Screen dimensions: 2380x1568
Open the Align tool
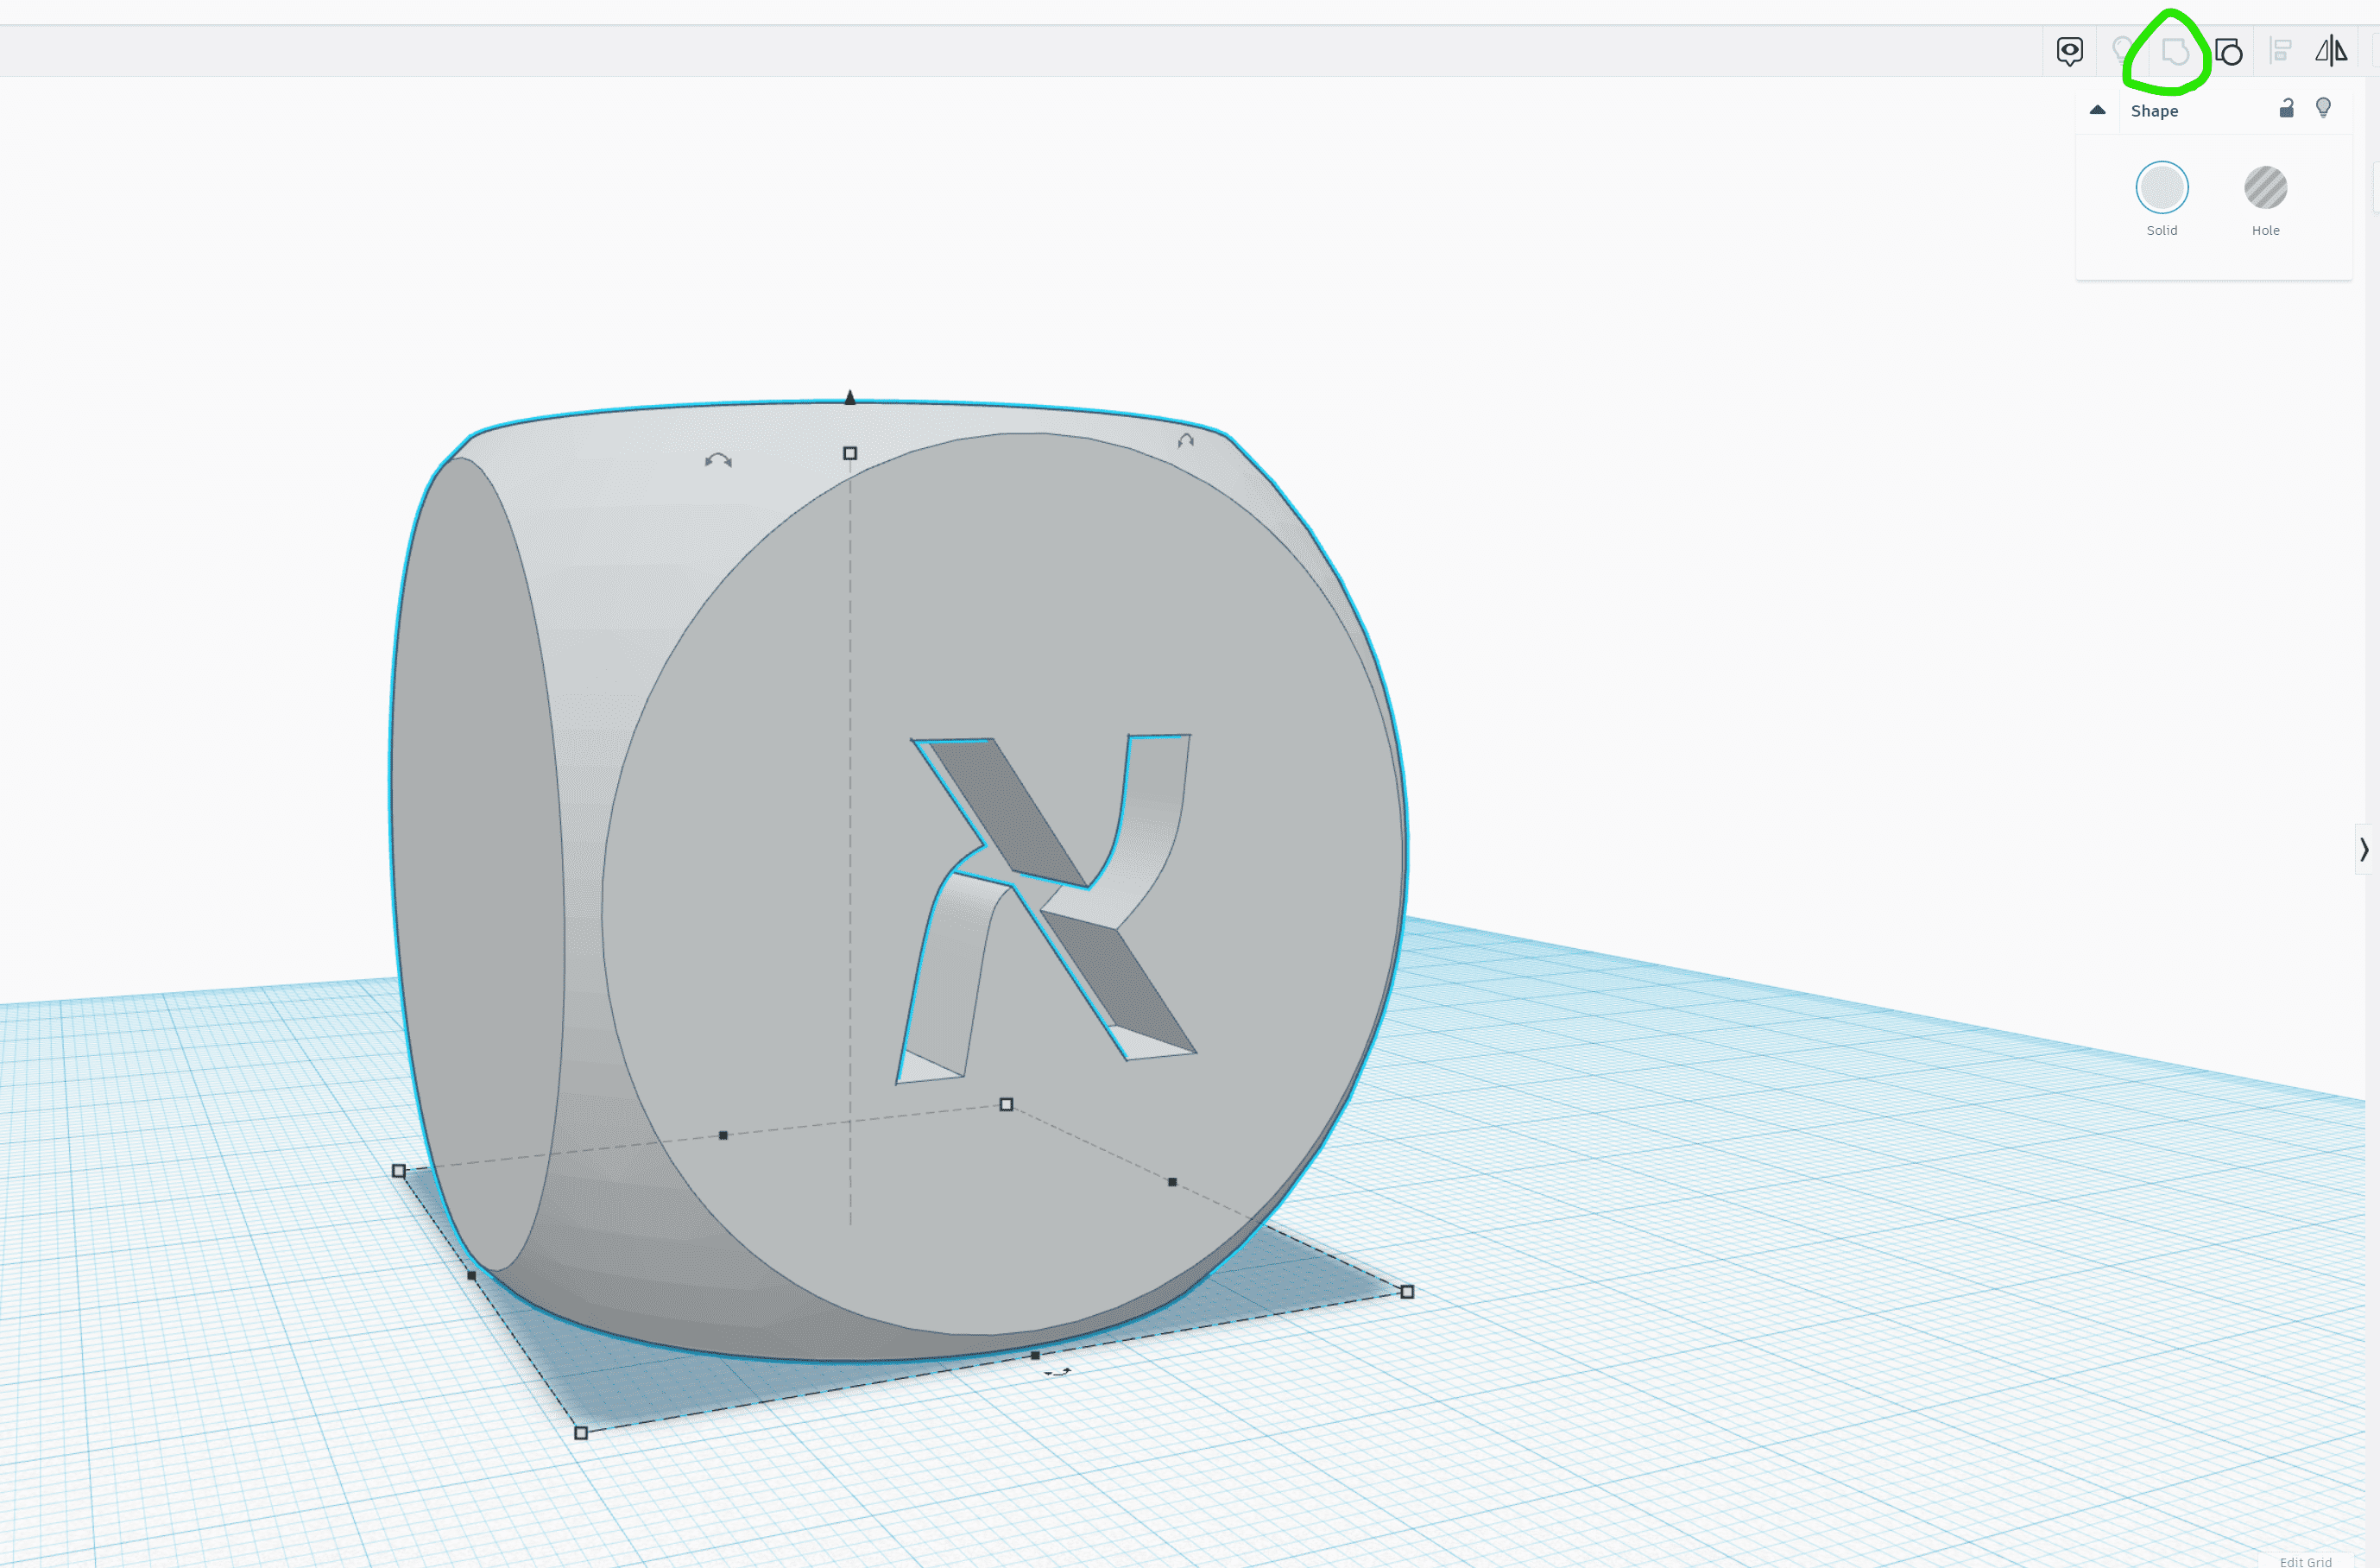tap(2280, 51)
